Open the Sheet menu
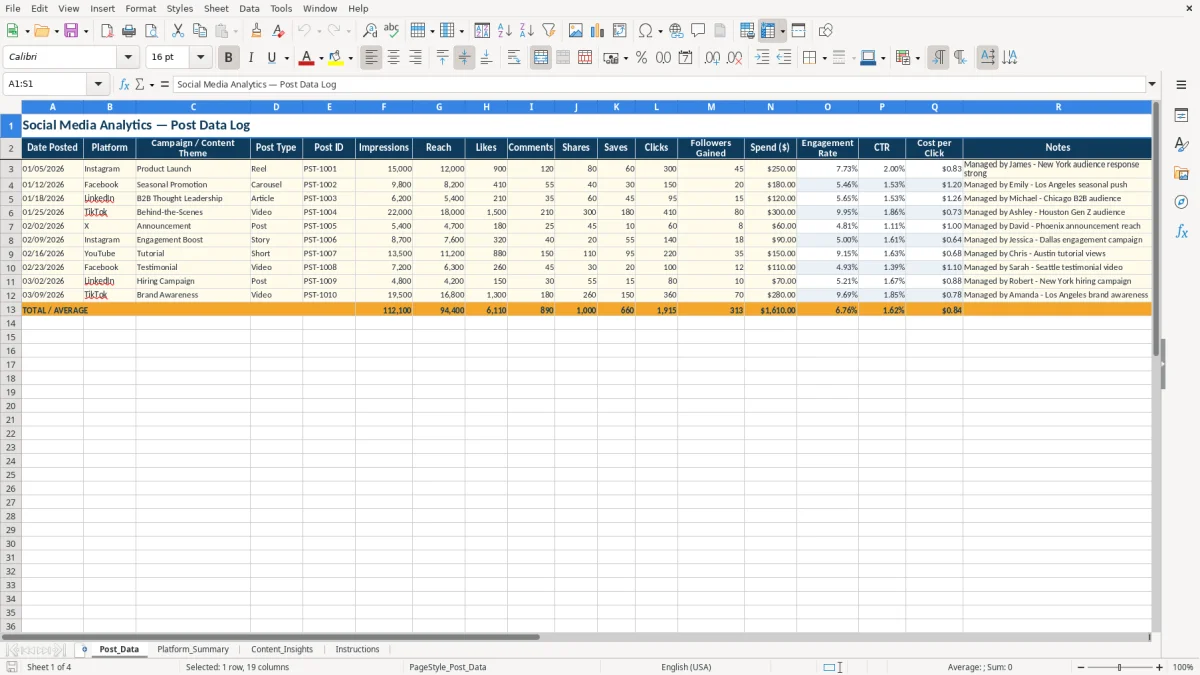The width and height of the screenshot is (1200, 675). (x=216, y=8)
